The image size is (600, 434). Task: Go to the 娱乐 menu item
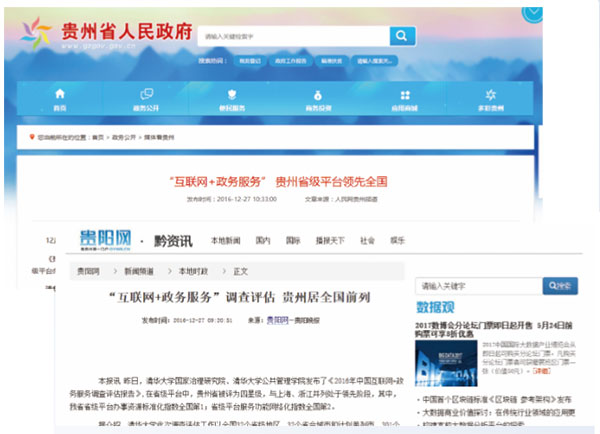pyautogui.click(x=397, y=241)
